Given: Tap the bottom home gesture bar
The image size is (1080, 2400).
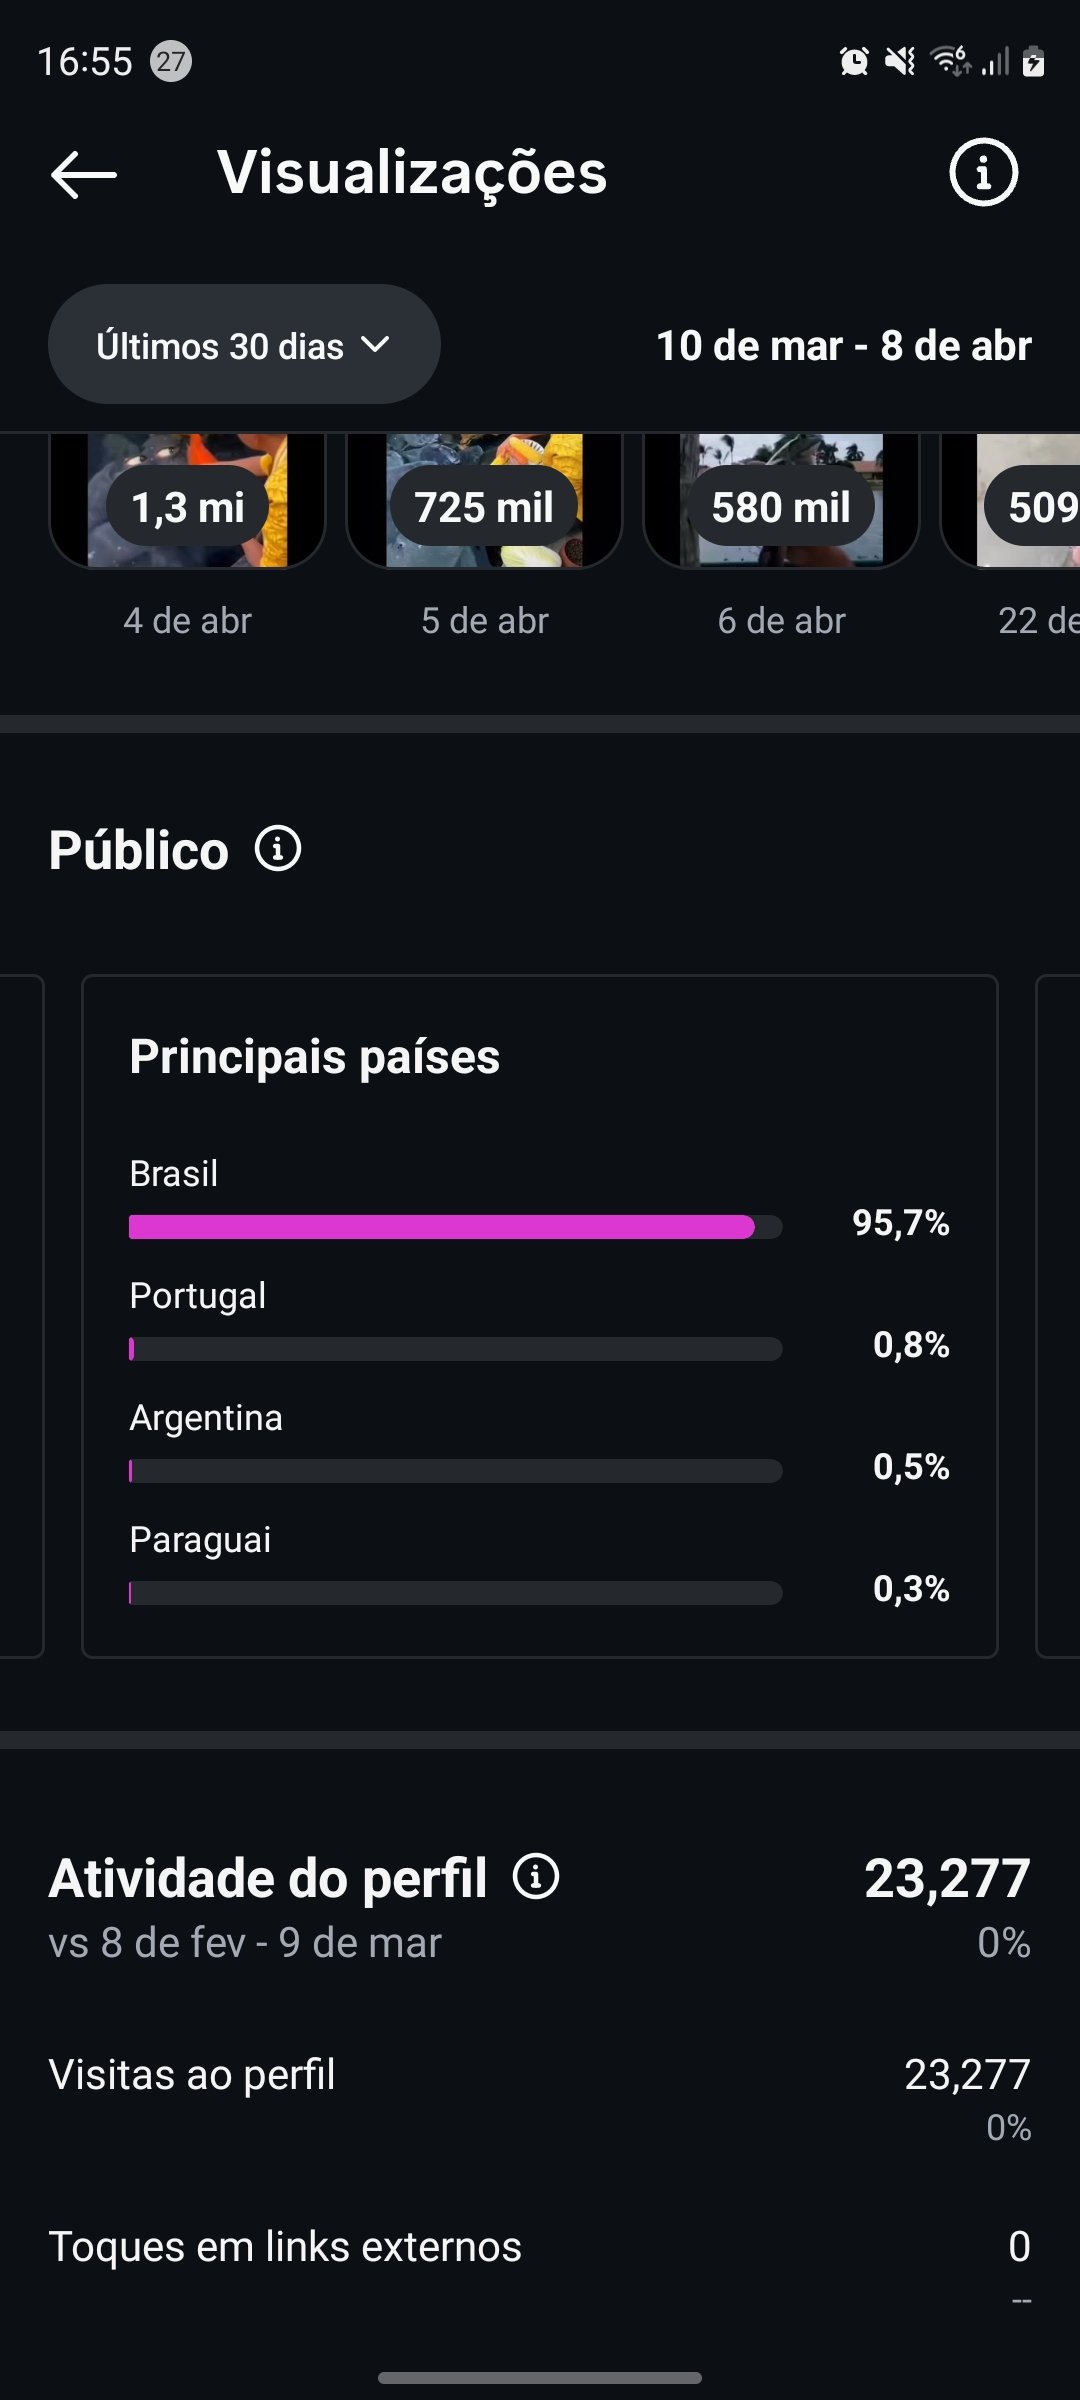Looking at the screenshot, I should coord(540,2377).
